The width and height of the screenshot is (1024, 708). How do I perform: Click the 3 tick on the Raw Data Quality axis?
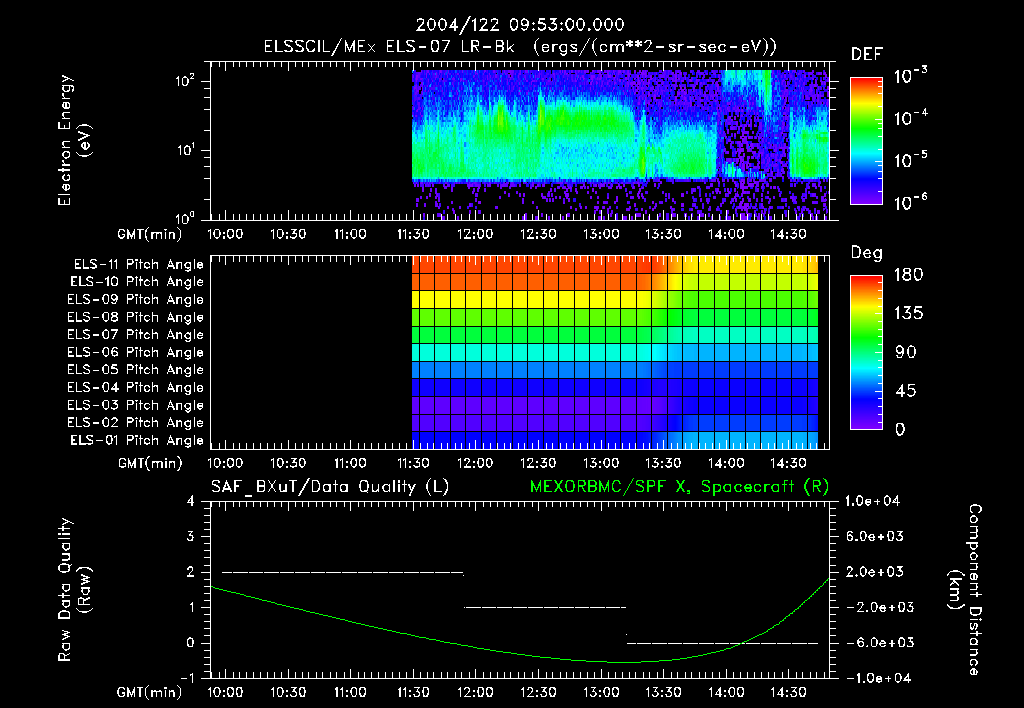pyautogui.click(x=191, y=536)
